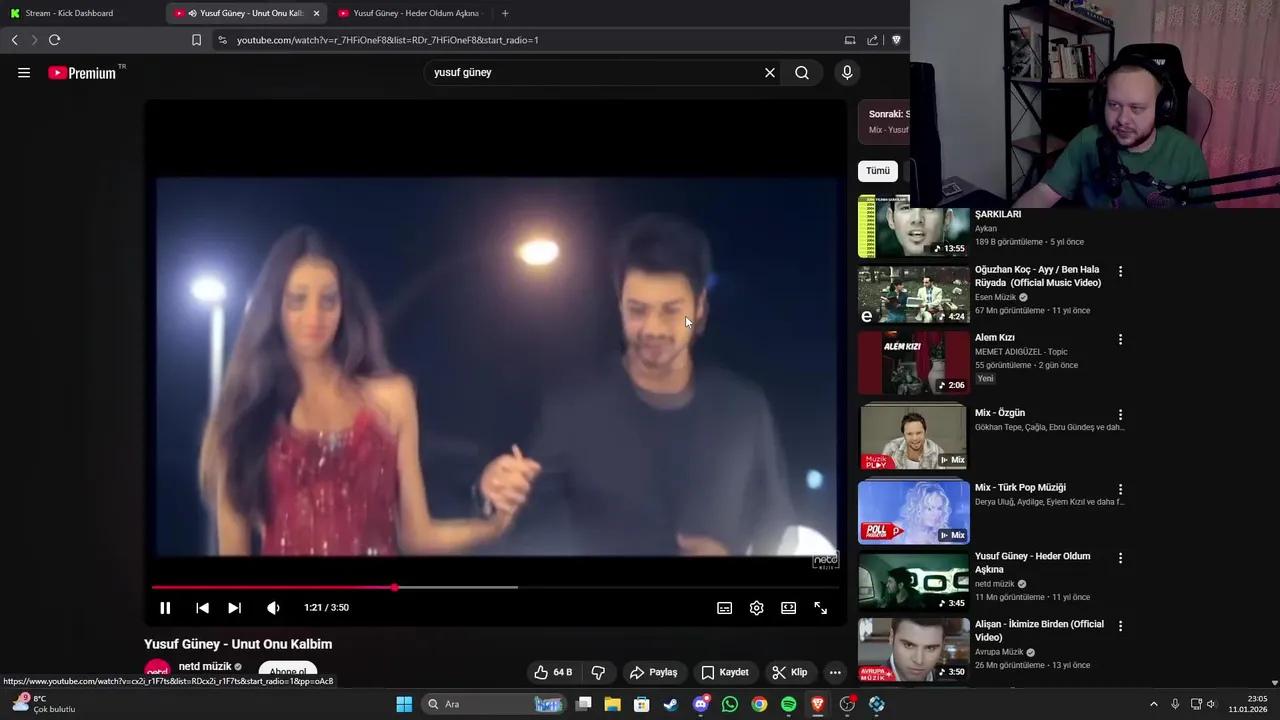
Task: Open the Mix - Özgün playlist thumbnail
Action: pos(914,437)
